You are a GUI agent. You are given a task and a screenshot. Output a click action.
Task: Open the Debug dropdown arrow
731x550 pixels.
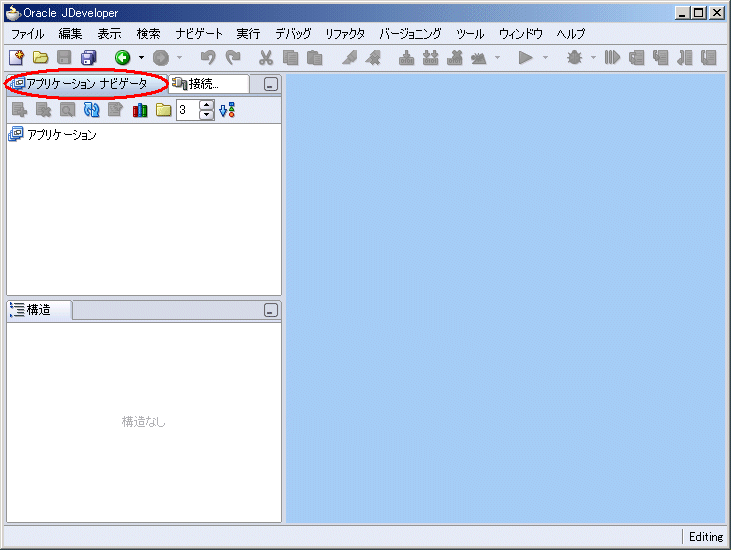point(593,58)
